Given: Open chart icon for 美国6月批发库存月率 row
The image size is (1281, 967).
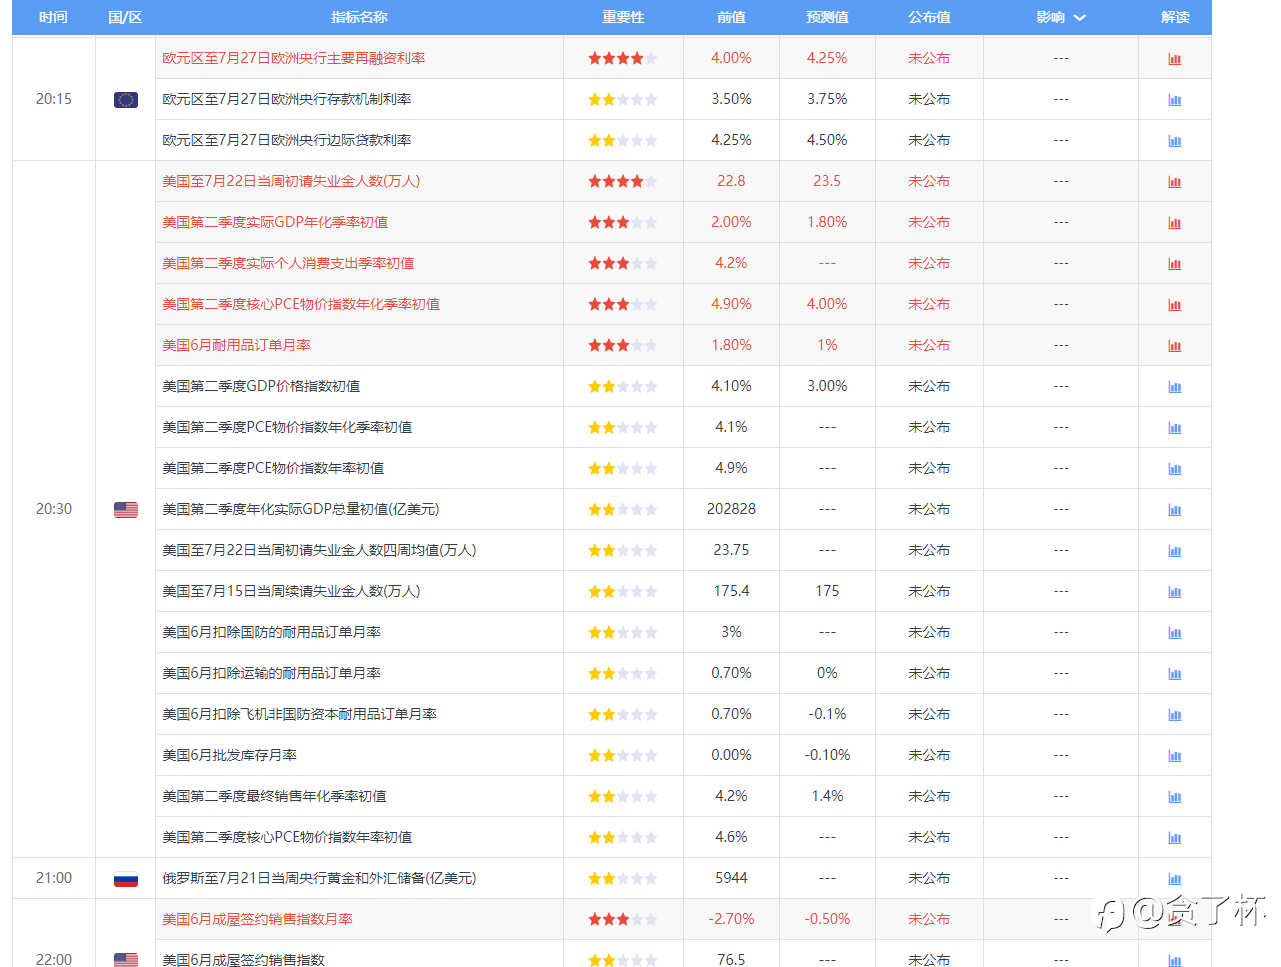Looking at the screenshot, I should point(1175,756).
